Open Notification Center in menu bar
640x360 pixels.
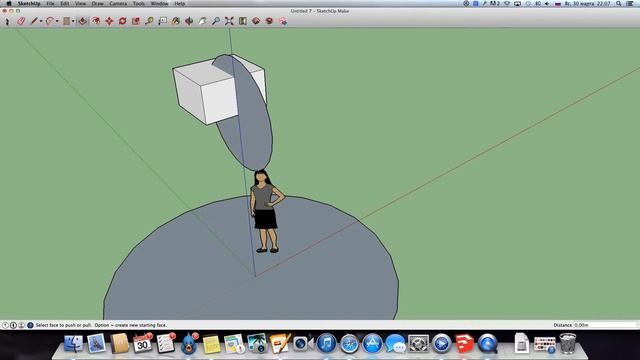630,4
